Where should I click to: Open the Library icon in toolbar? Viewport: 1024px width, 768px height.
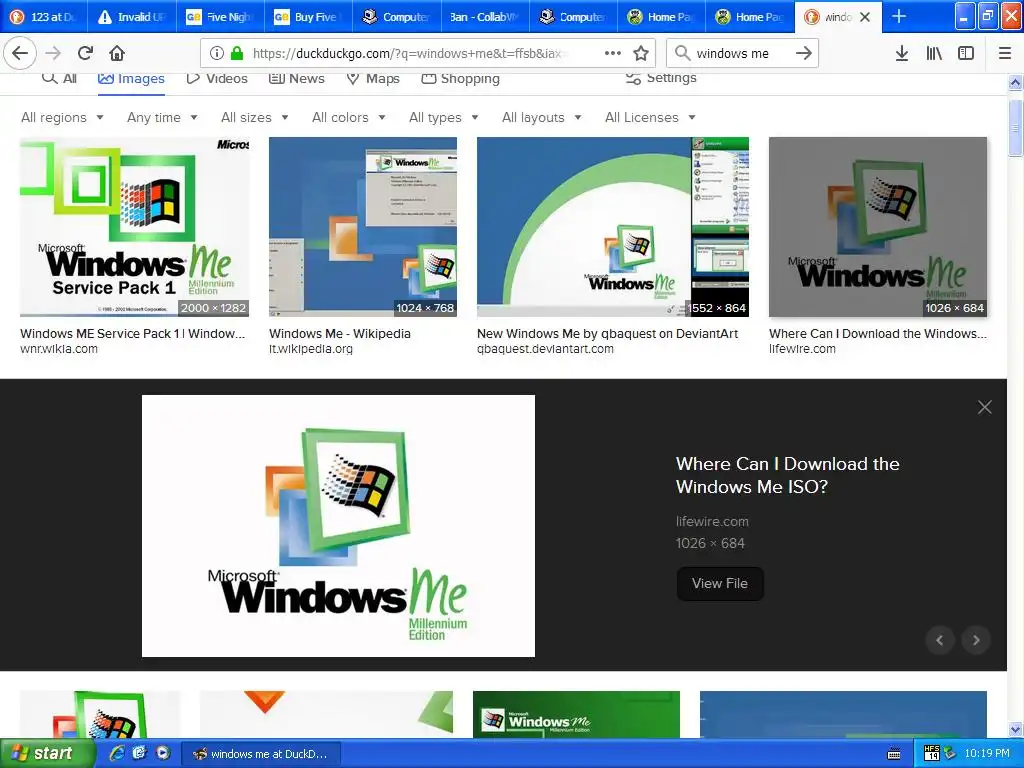pos(934,53)
